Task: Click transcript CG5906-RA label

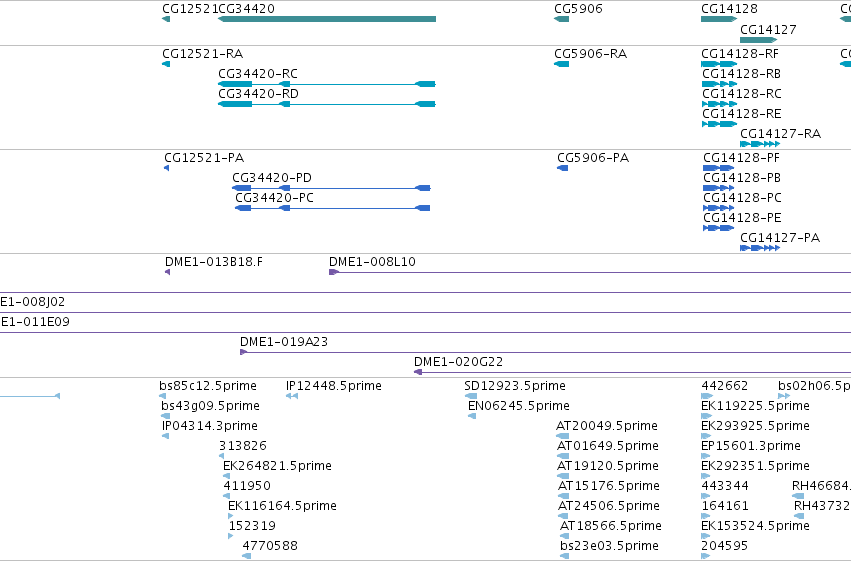Action: click(x=590, y=54)
